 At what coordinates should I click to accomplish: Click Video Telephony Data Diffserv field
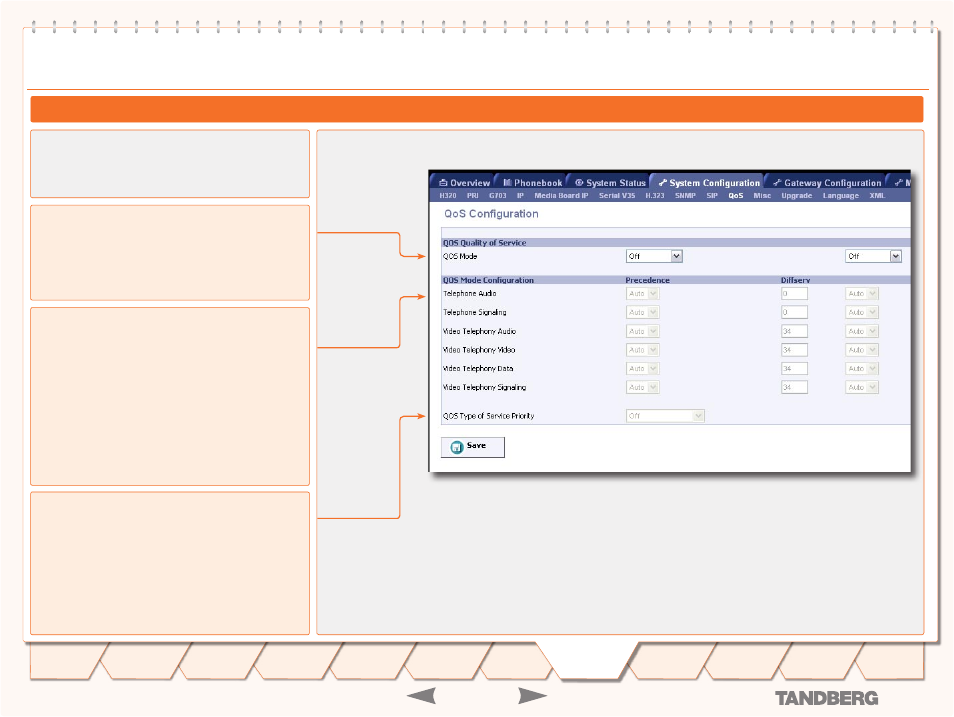pyautogui.click(x=795, y=368)
